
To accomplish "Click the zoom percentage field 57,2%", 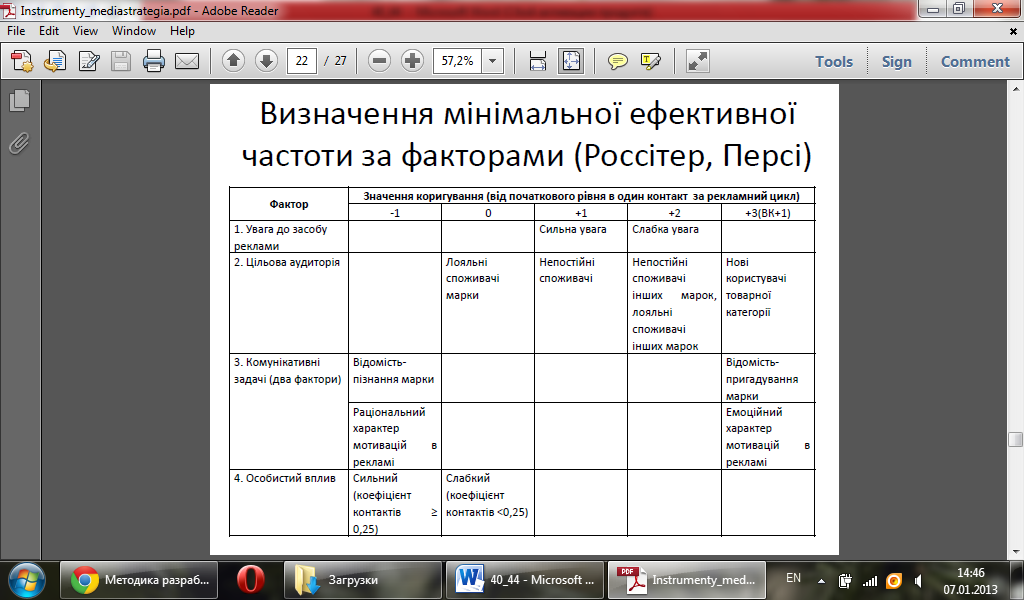I will click(458, 61).
